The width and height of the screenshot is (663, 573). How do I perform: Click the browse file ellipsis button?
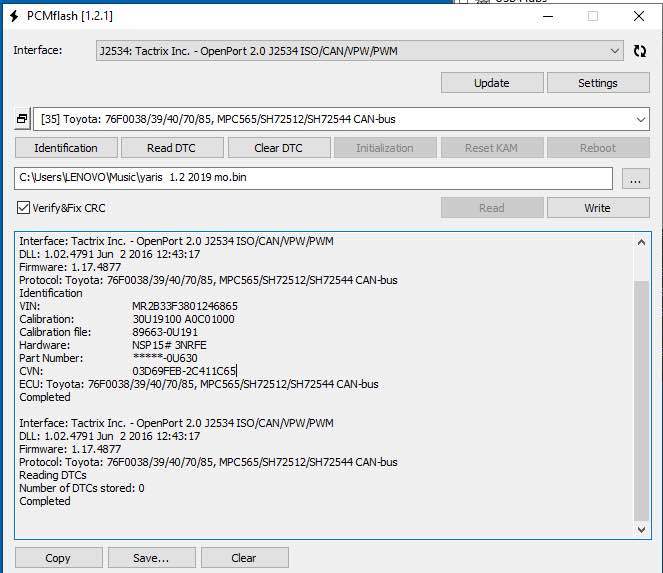pyautogui.click(x=636, y=179)
